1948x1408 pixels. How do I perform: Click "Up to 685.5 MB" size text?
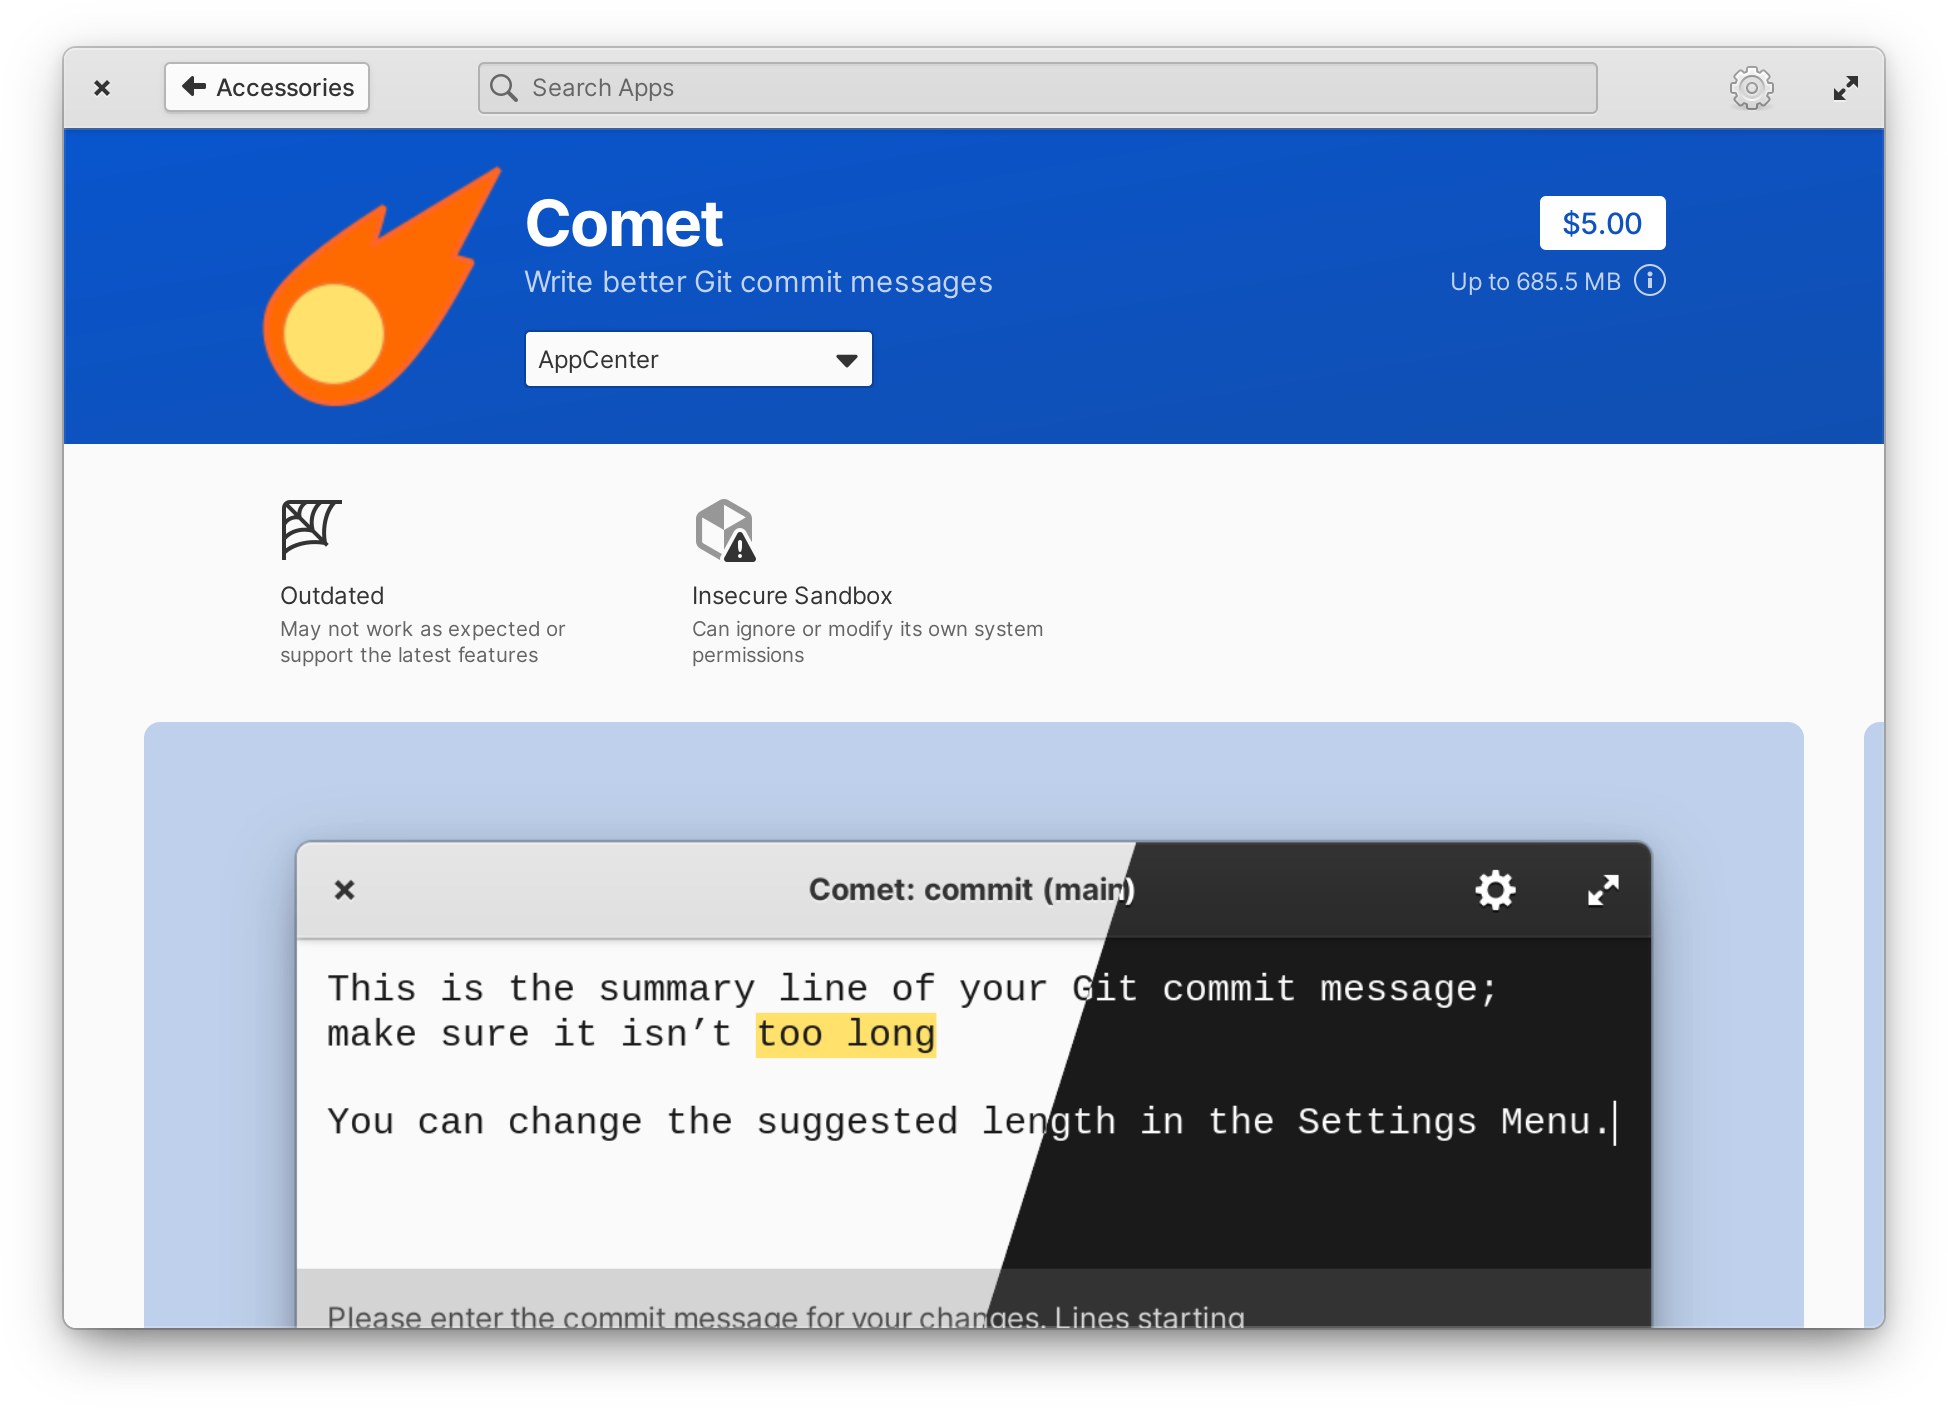(1535, 282)
